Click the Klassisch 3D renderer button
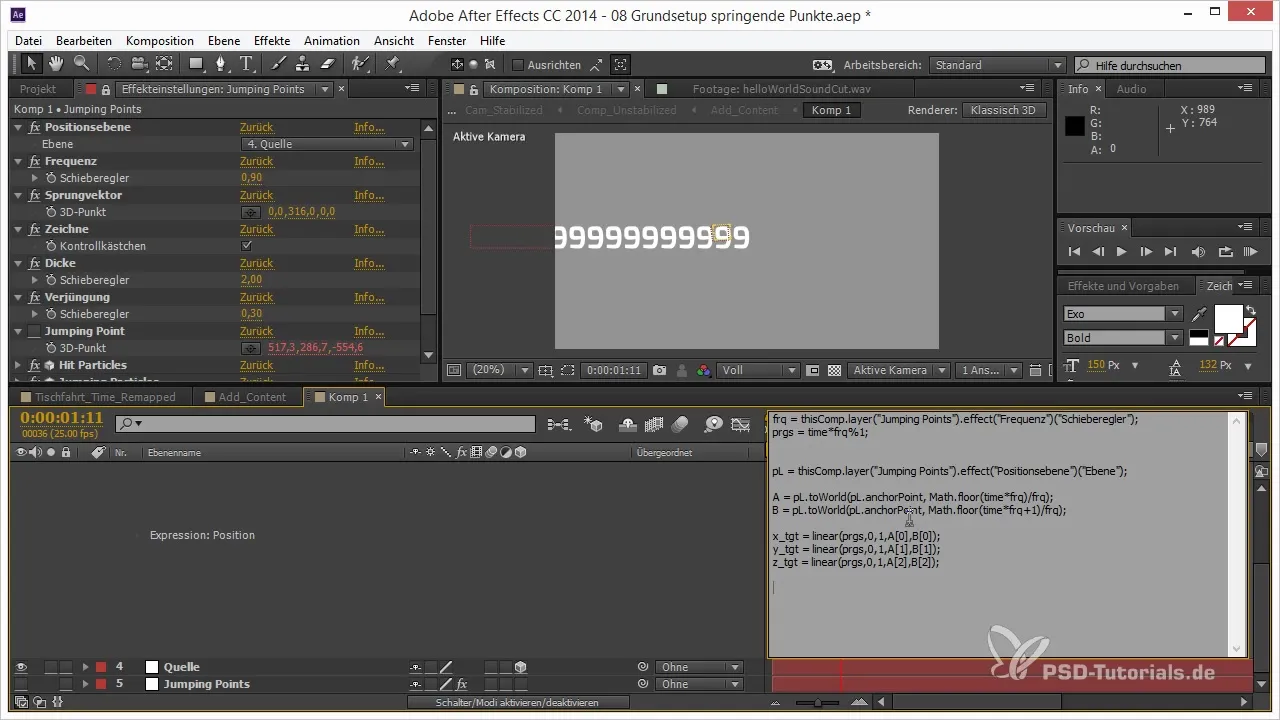The image size is (1280, 720). 1004,110
